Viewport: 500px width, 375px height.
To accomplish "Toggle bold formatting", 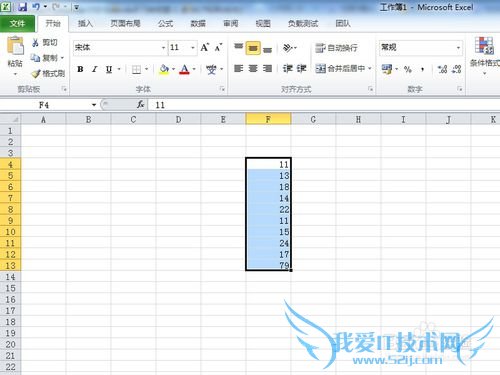I will tap(80, 69).
